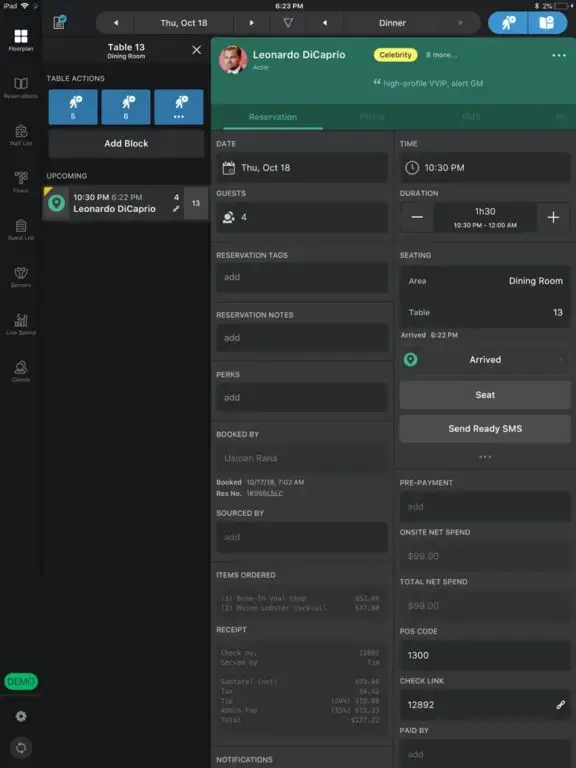Open the settings gear in sidebar
This screenshot has width=576, height=768.
pos(21,716)
